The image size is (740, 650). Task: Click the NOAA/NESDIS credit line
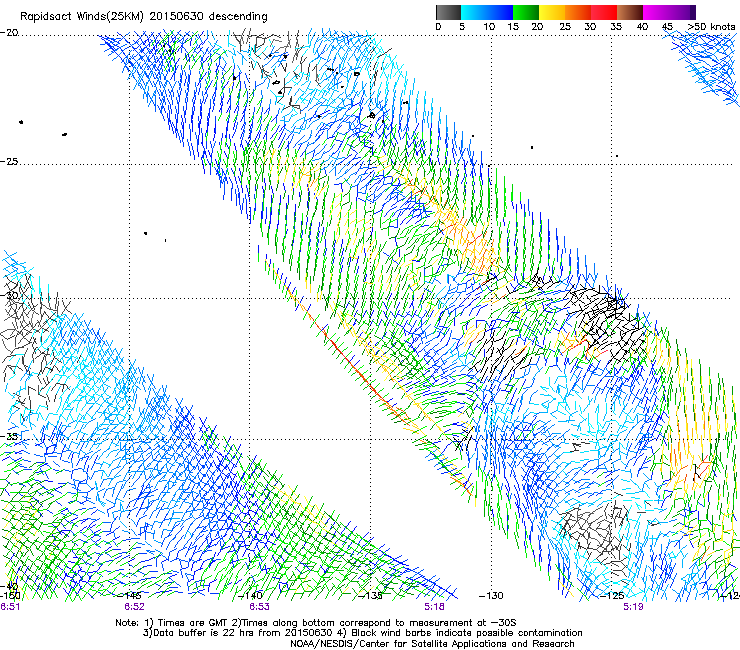432,644
